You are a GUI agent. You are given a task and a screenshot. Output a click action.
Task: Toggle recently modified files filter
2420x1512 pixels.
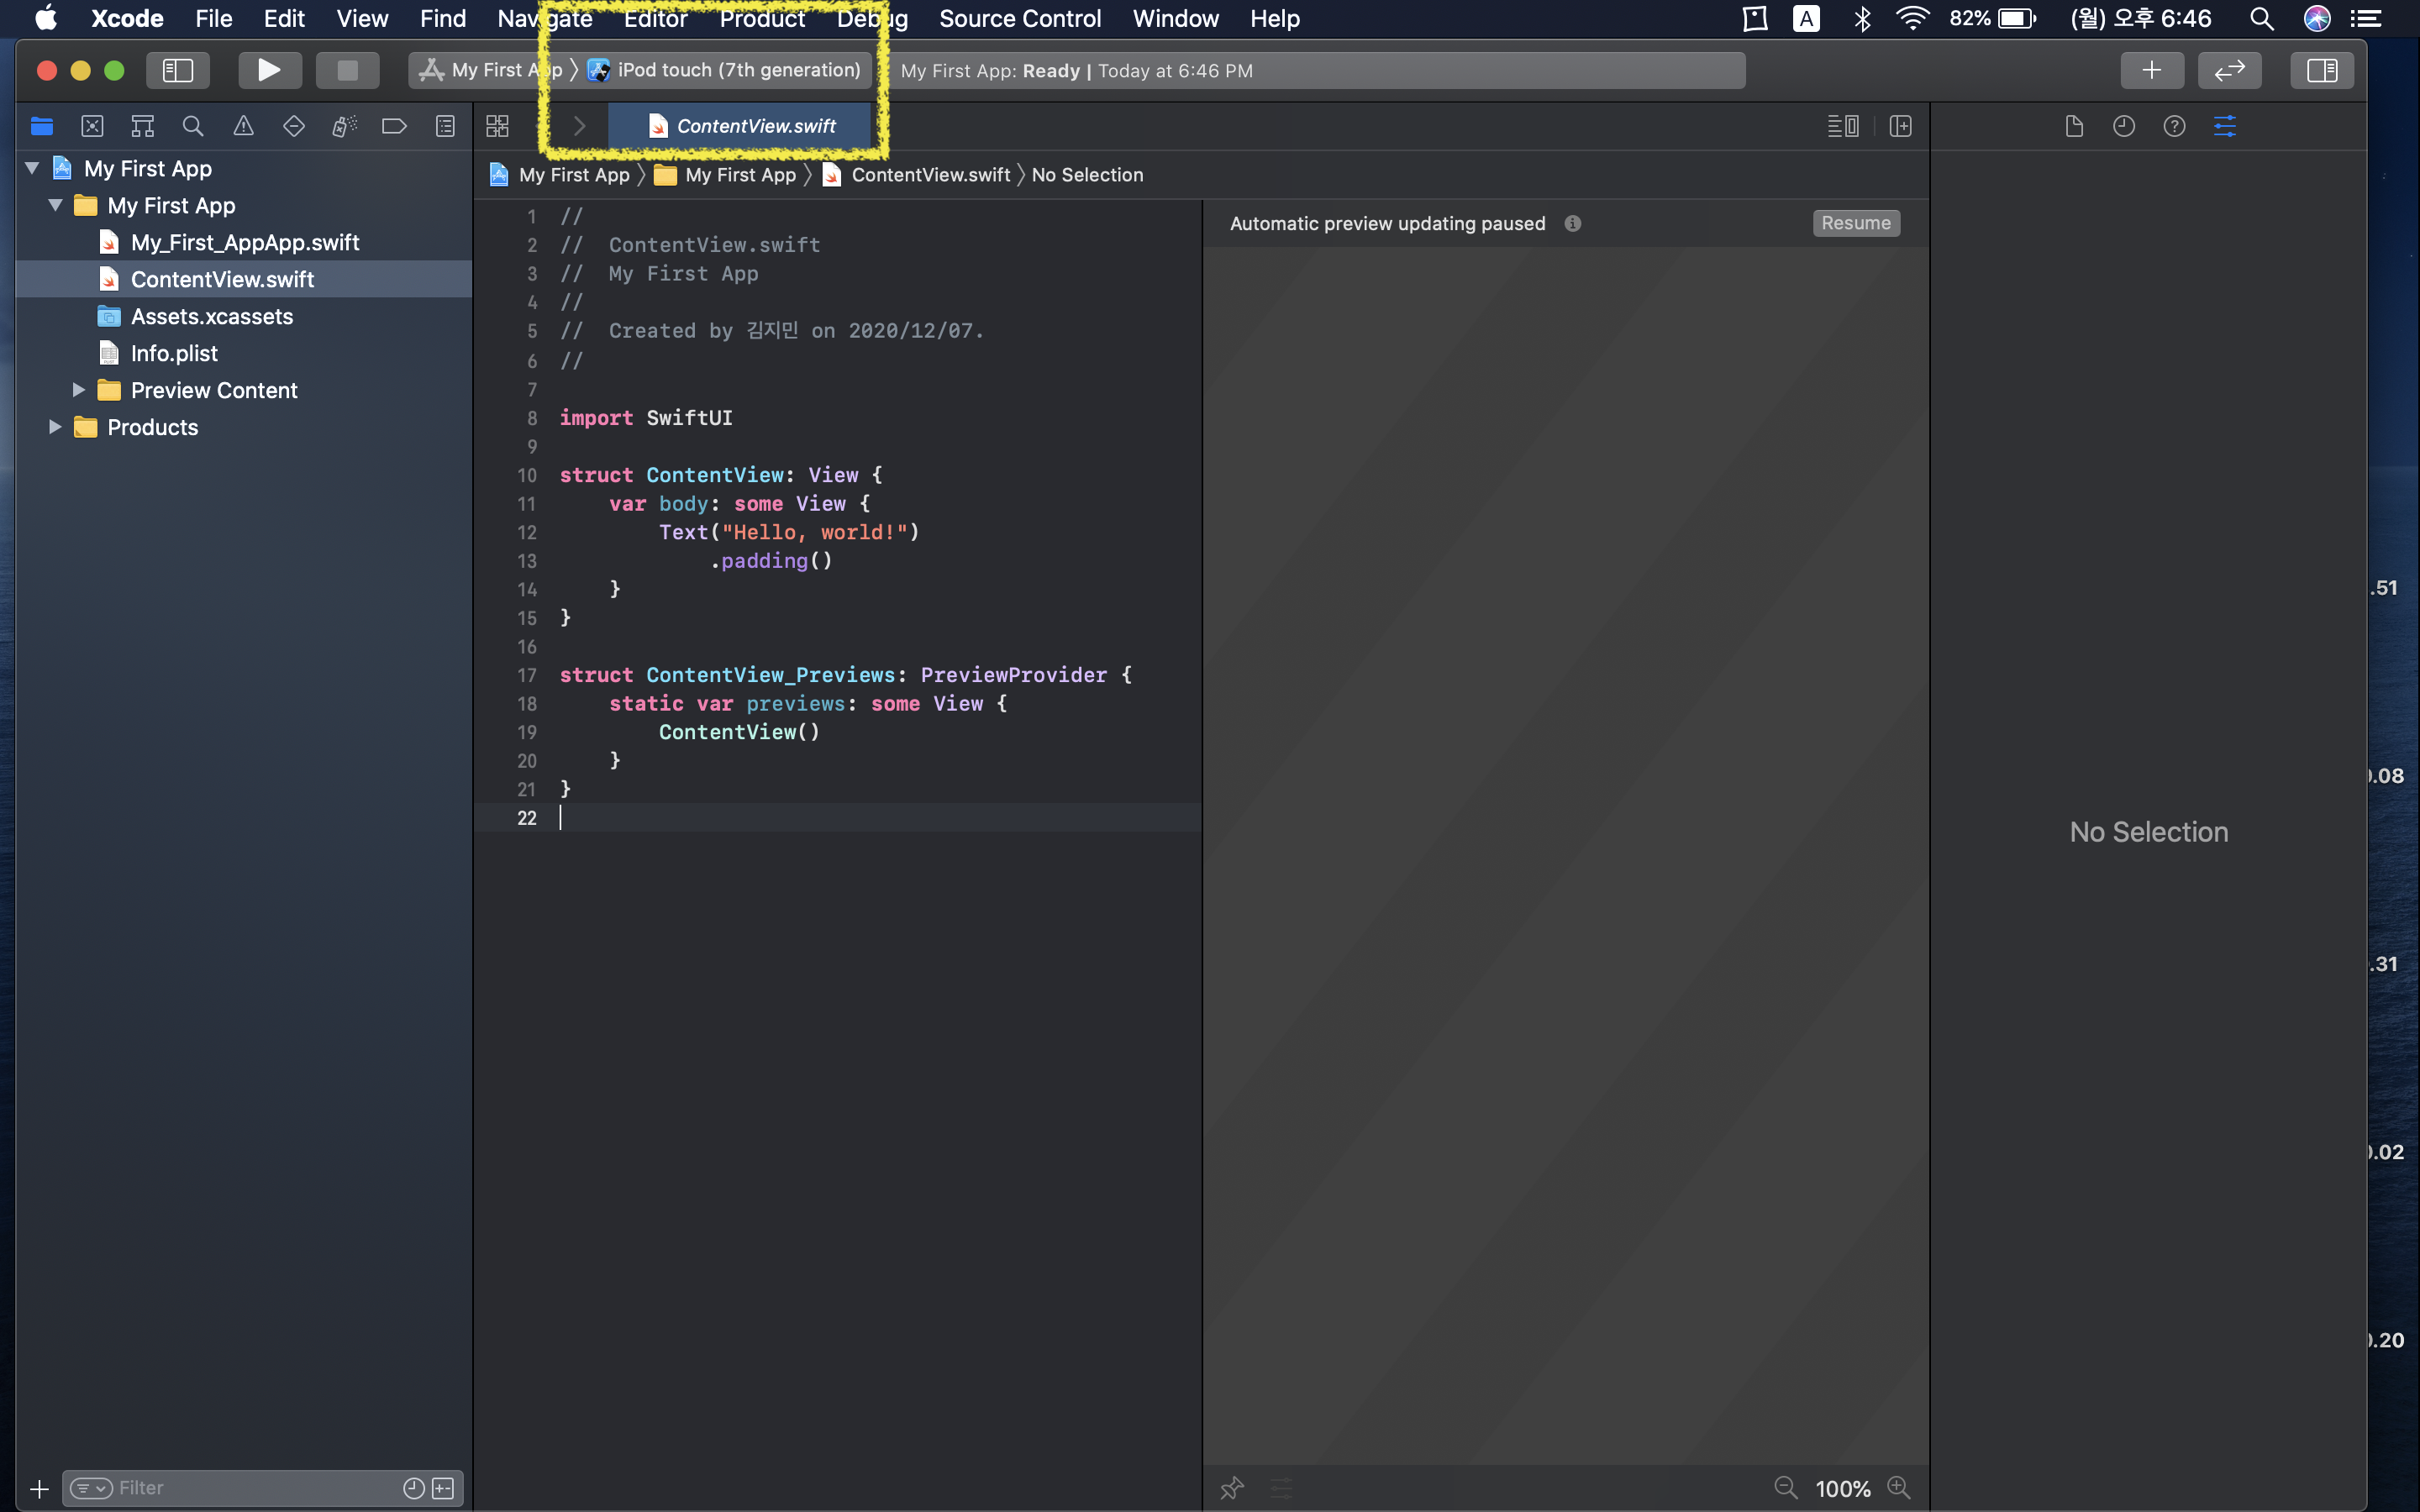pos(413,1488)
